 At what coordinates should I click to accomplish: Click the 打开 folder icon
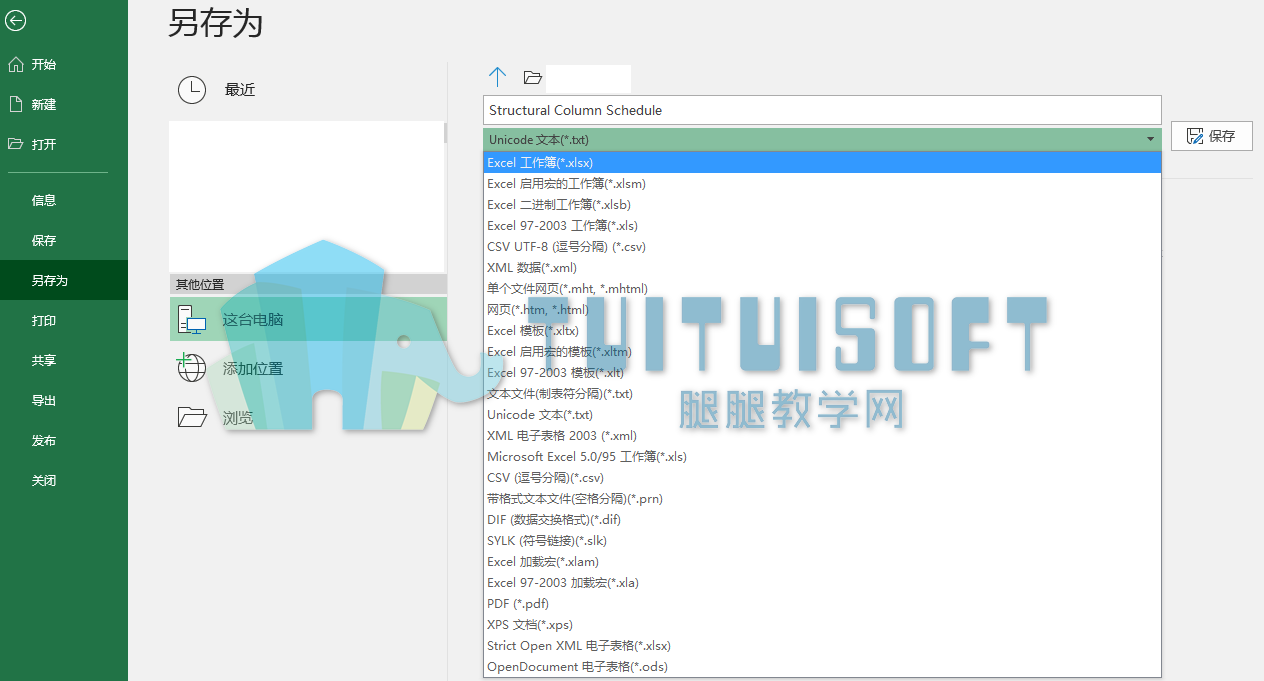[x=15, y=144]
